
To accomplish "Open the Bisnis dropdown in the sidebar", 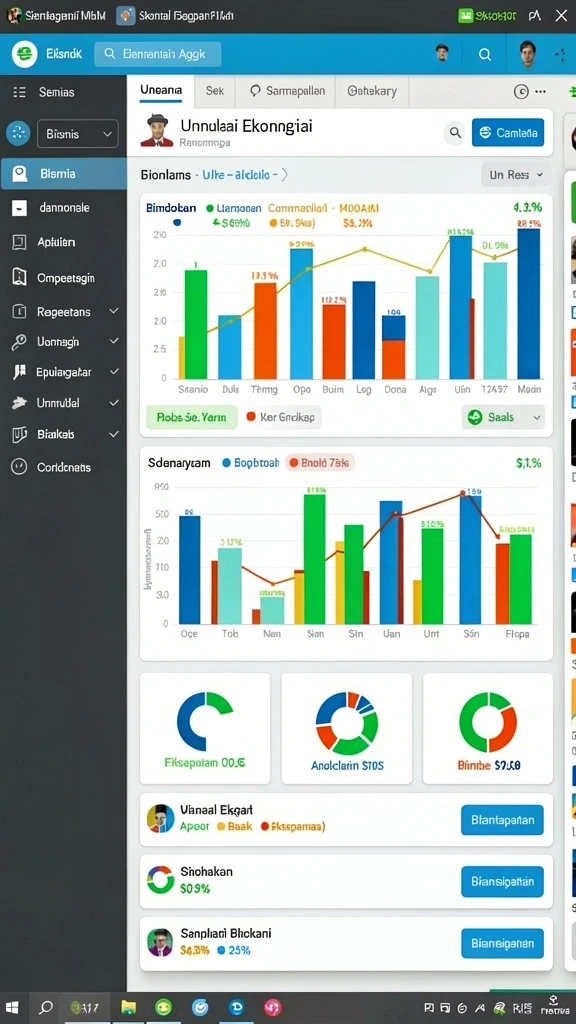I will point(78,134).
